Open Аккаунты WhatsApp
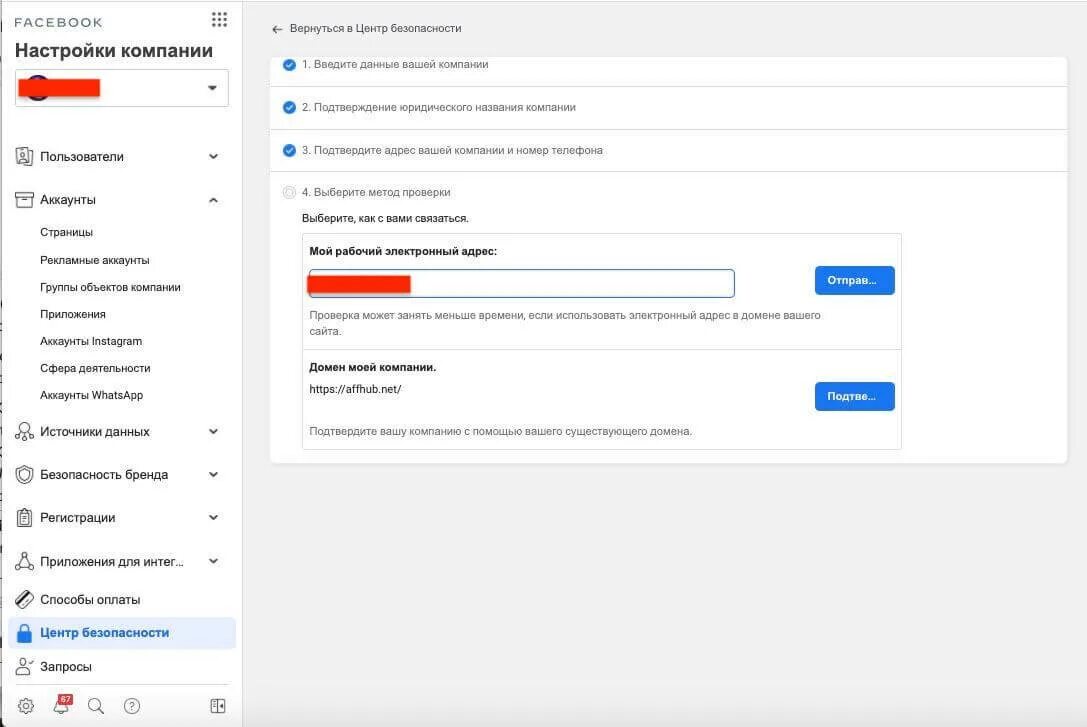 coord(92,395)
